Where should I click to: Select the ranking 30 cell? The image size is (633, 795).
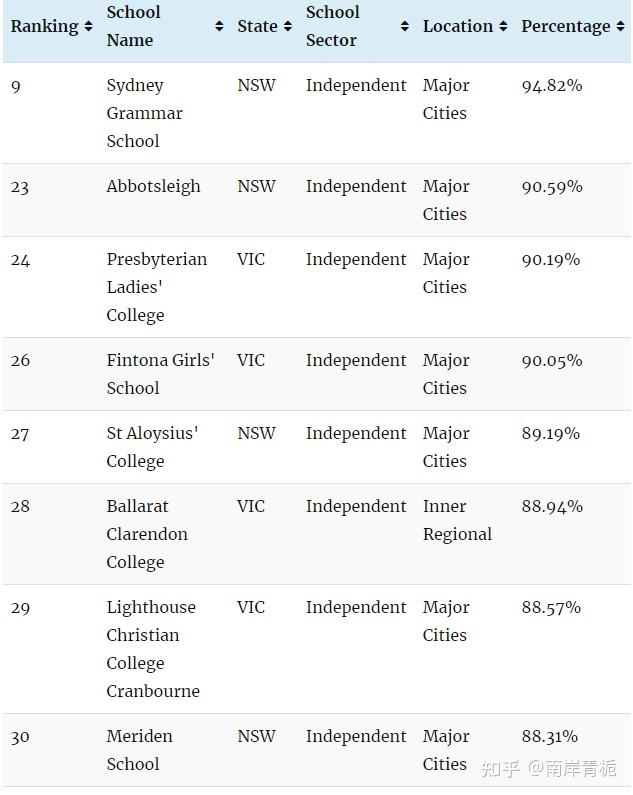(20, 737)
